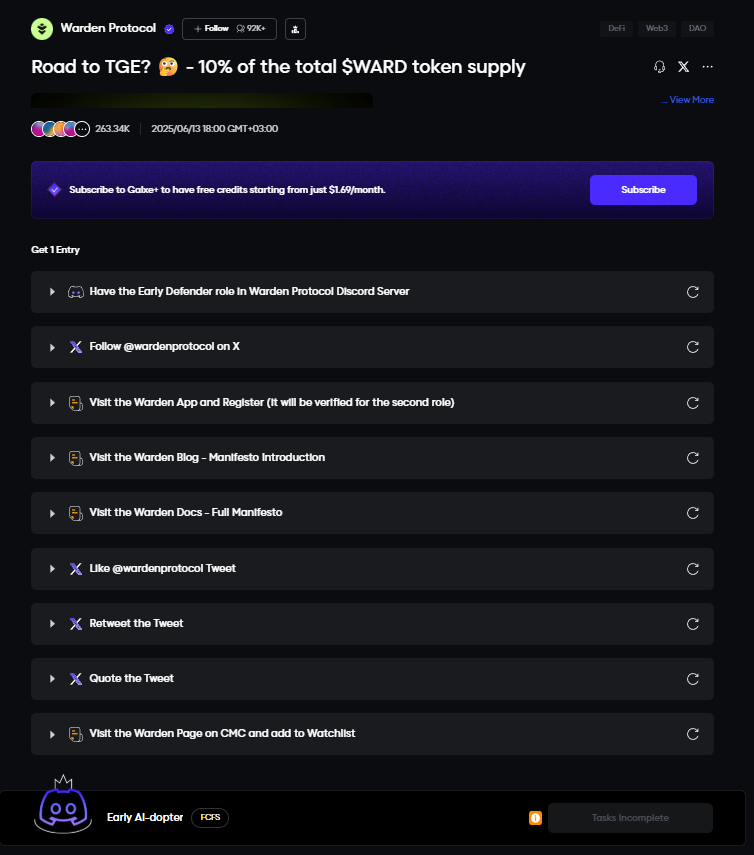The height and width of the screenshot is (855, 754).
Task: Expand the Like @wardenprotocol Tweet task
Action: tap(52, 568)
